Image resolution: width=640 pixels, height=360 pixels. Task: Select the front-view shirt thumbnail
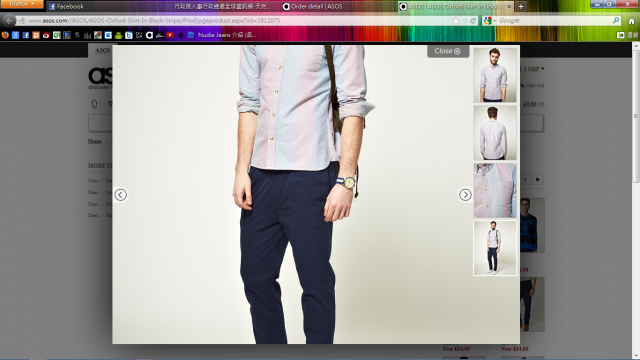tap(495, 75)
